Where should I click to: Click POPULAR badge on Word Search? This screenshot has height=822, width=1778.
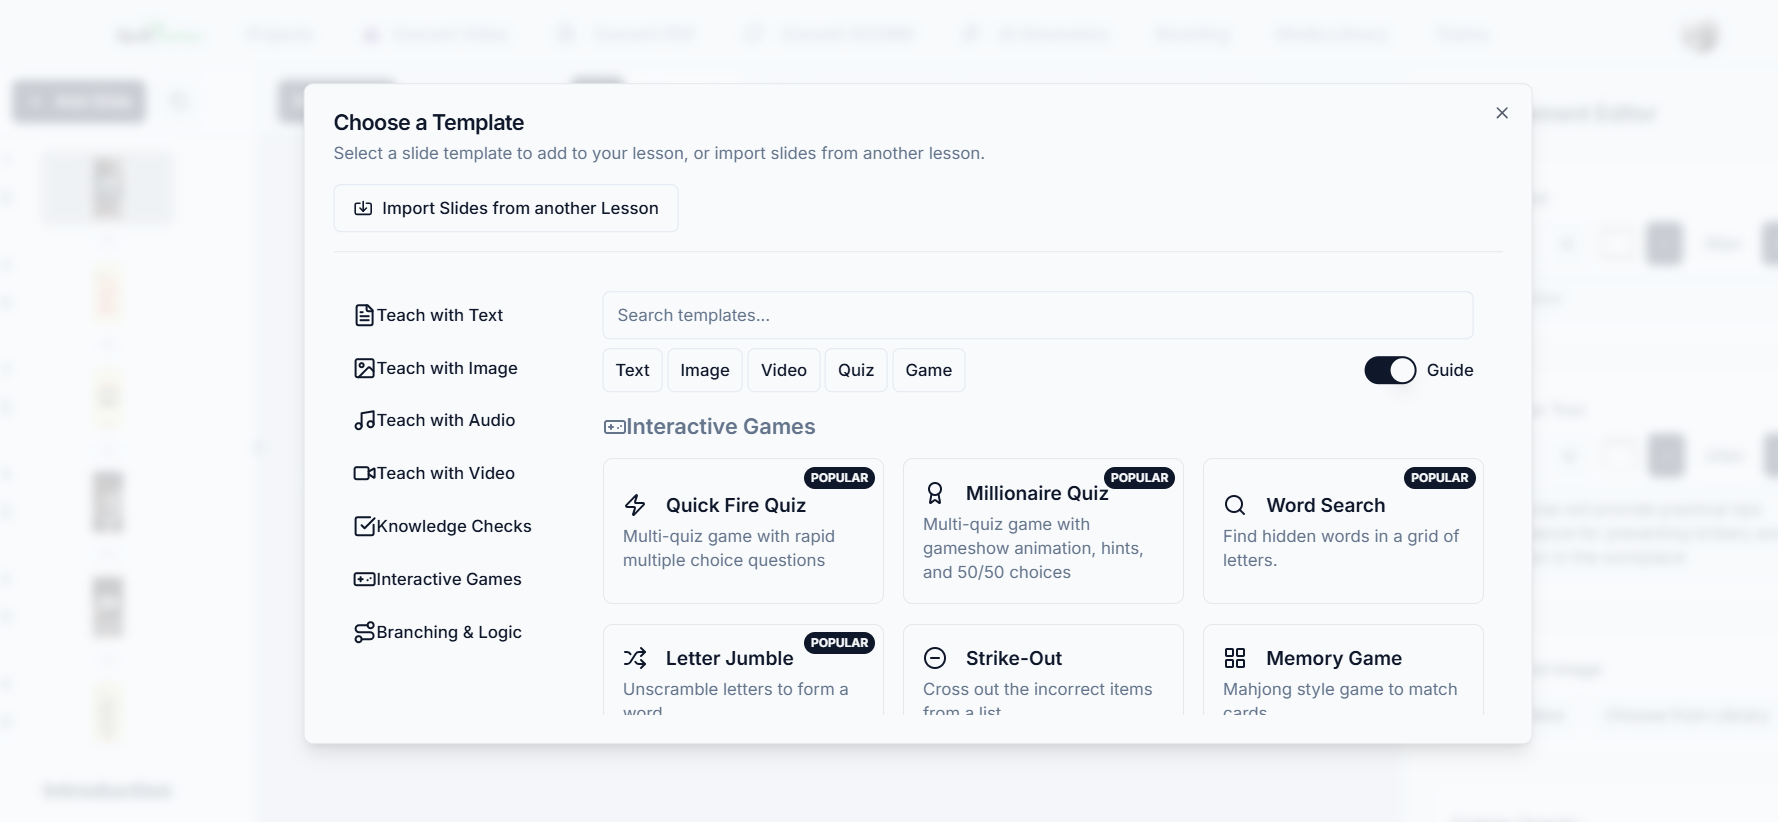tap(1439, 478)
